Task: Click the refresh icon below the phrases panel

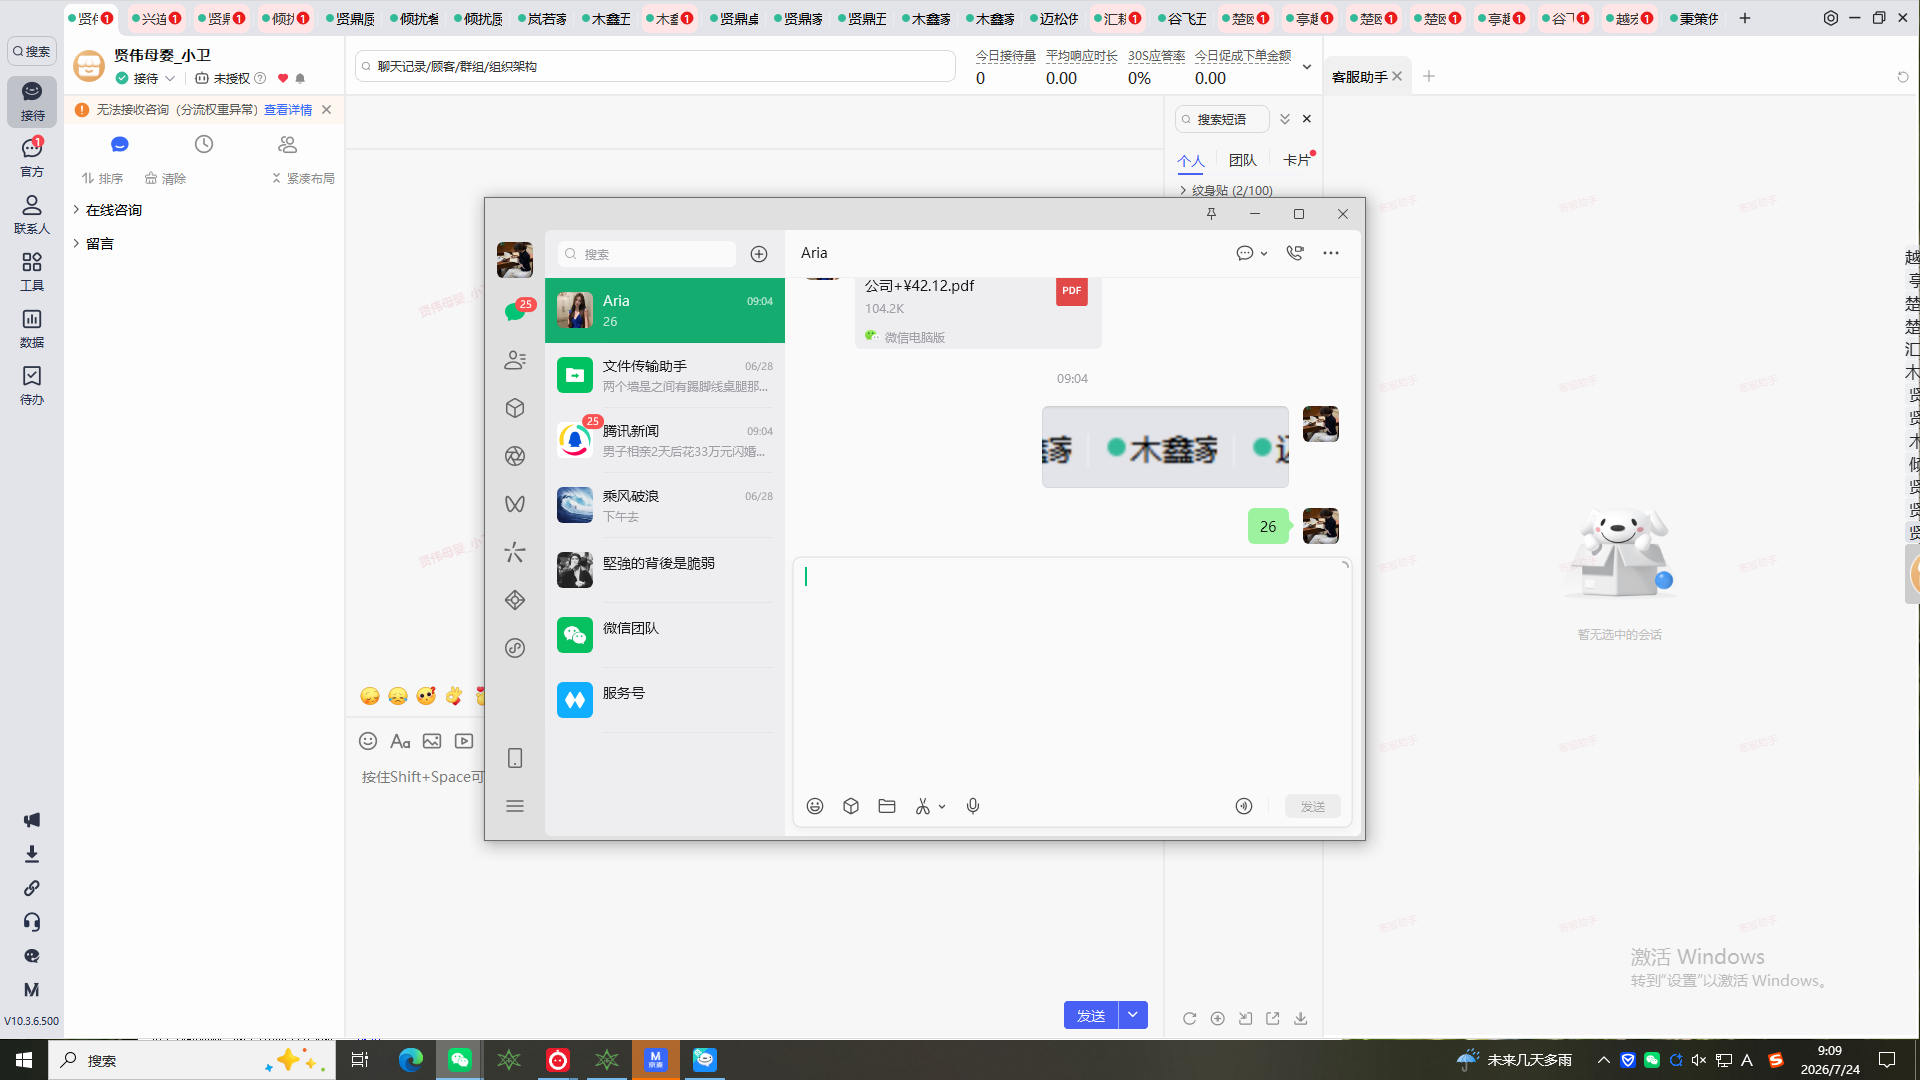Action: point(1189,1018)
